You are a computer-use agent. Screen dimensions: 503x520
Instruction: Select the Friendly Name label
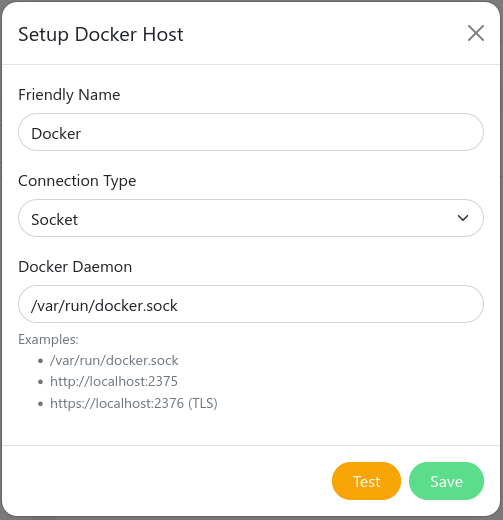(x=69, y=95)
